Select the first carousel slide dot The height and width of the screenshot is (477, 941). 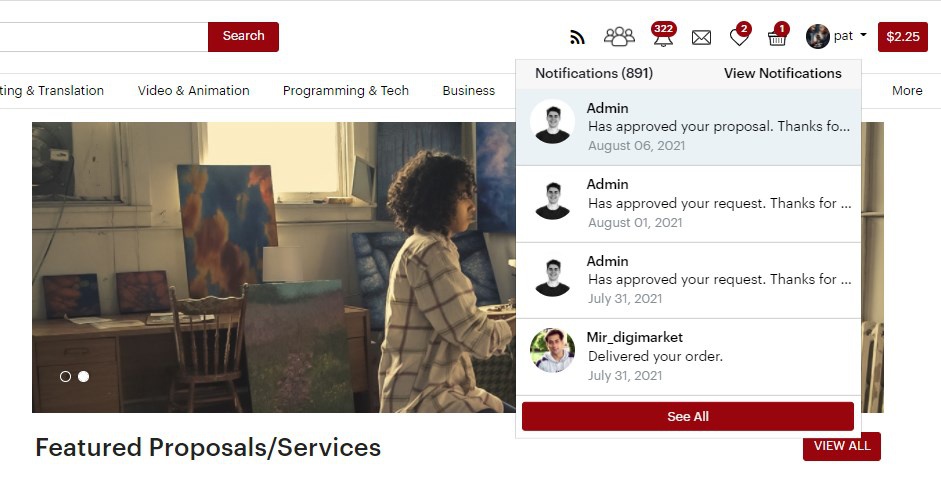65,377
